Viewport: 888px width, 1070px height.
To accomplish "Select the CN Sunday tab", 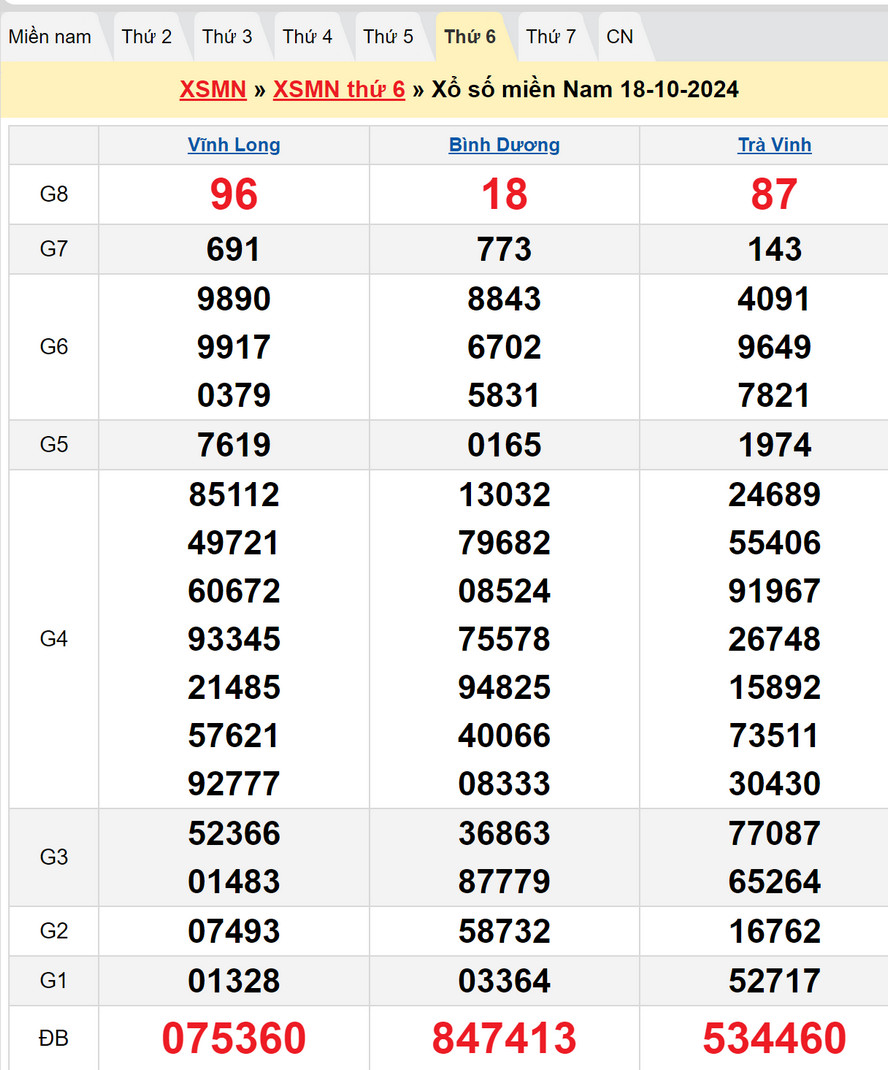I will [620, 37].
